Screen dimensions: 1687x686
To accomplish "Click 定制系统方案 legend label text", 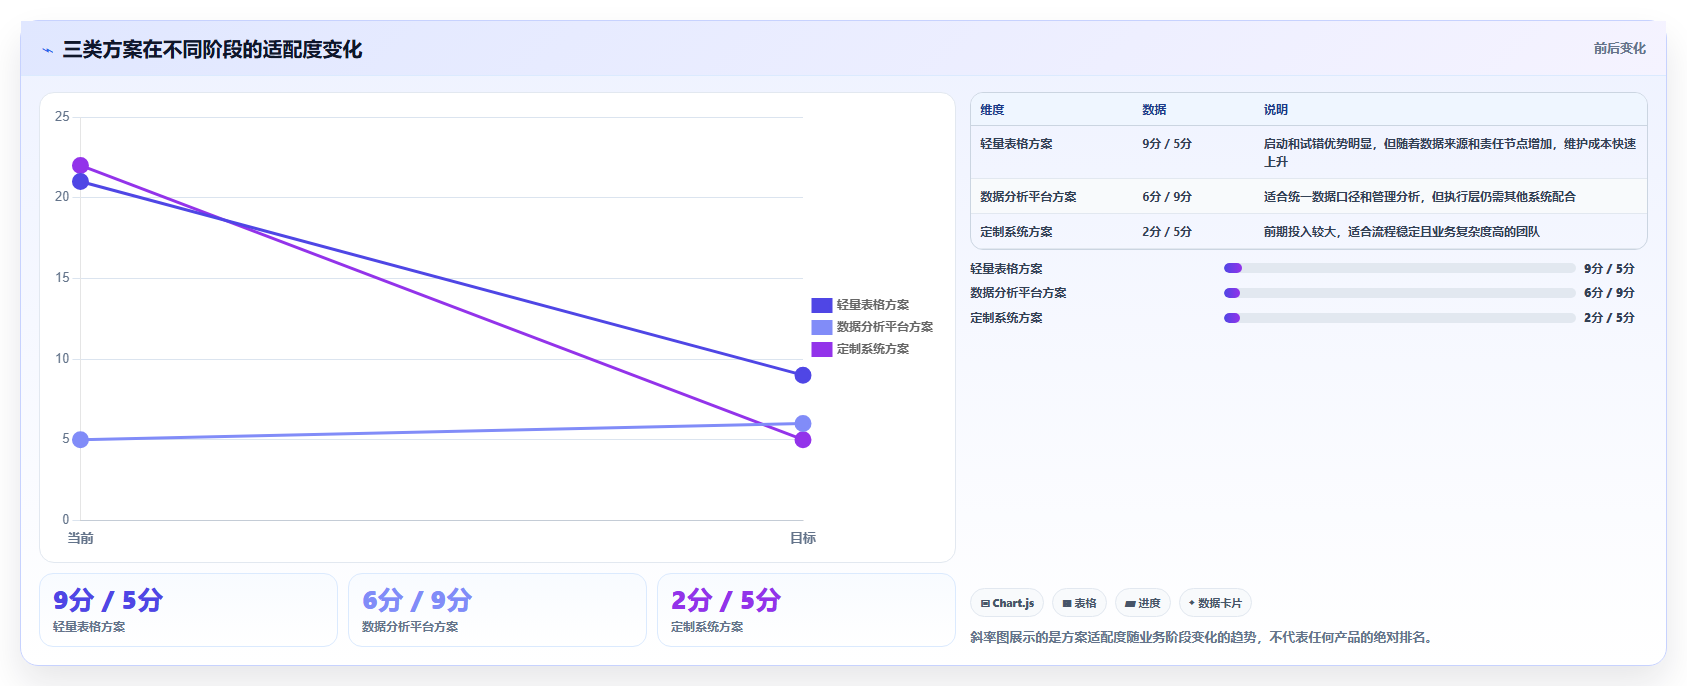I will coord(873,349).
